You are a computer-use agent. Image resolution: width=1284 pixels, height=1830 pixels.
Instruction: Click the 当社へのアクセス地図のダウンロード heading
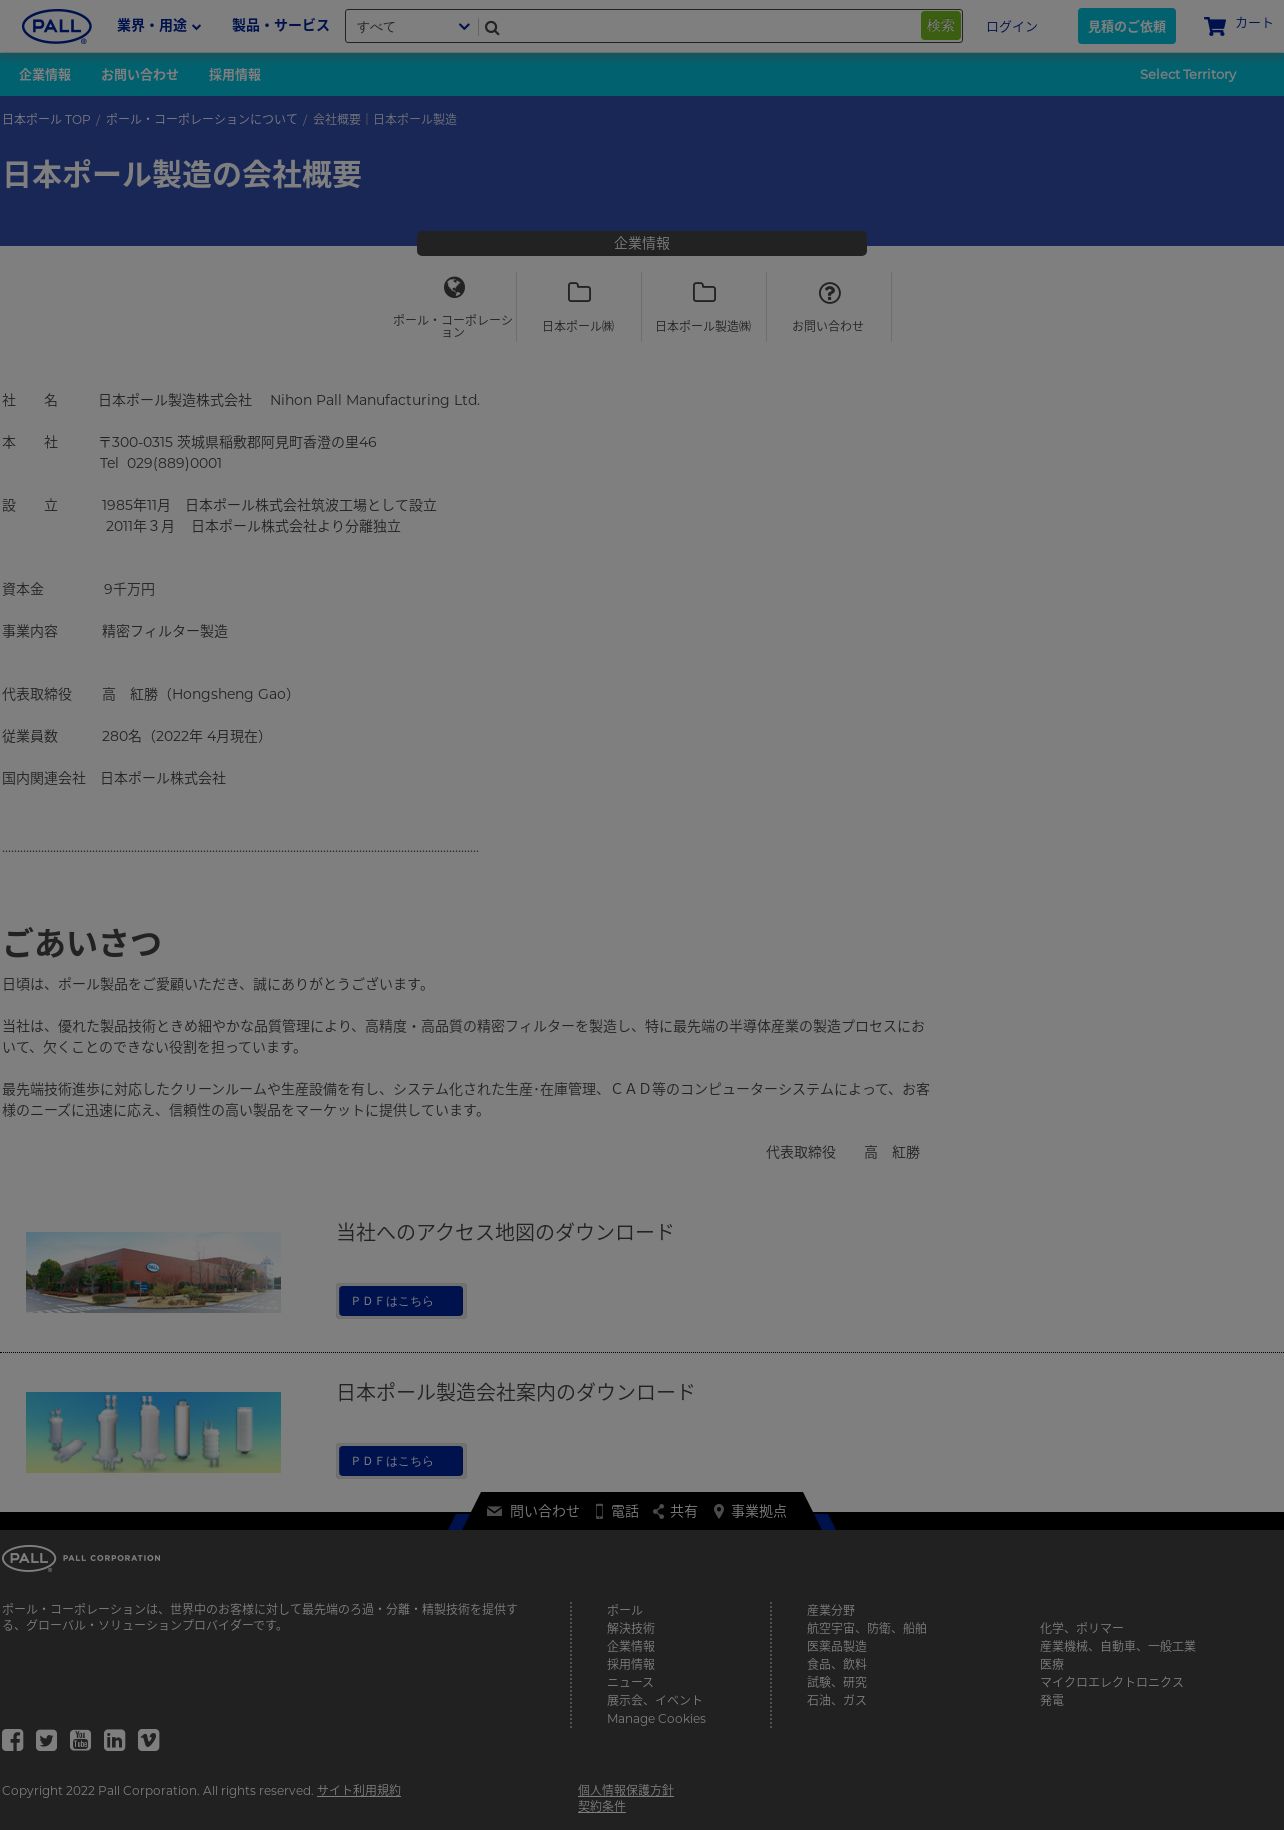[x=505, y=1232]
